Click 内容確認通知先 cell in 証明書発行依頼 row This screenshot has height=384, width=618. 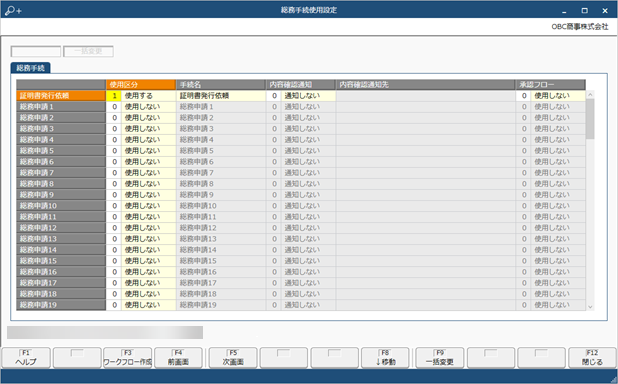pyautogui.click(x=426, y=95)
